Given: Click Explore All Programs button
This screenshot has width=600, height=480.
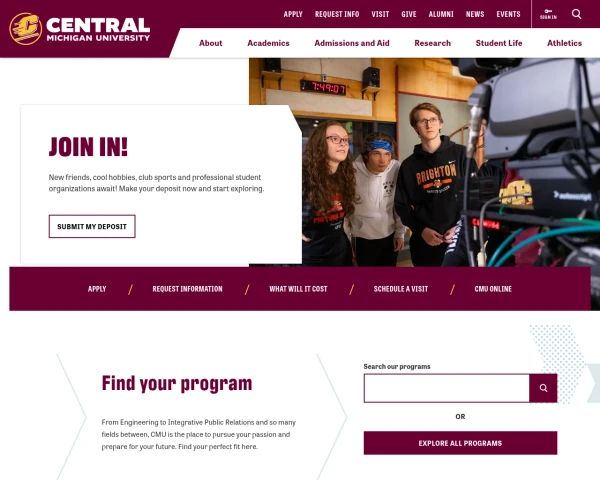Looking at the screenshot, I should (460, 443).
